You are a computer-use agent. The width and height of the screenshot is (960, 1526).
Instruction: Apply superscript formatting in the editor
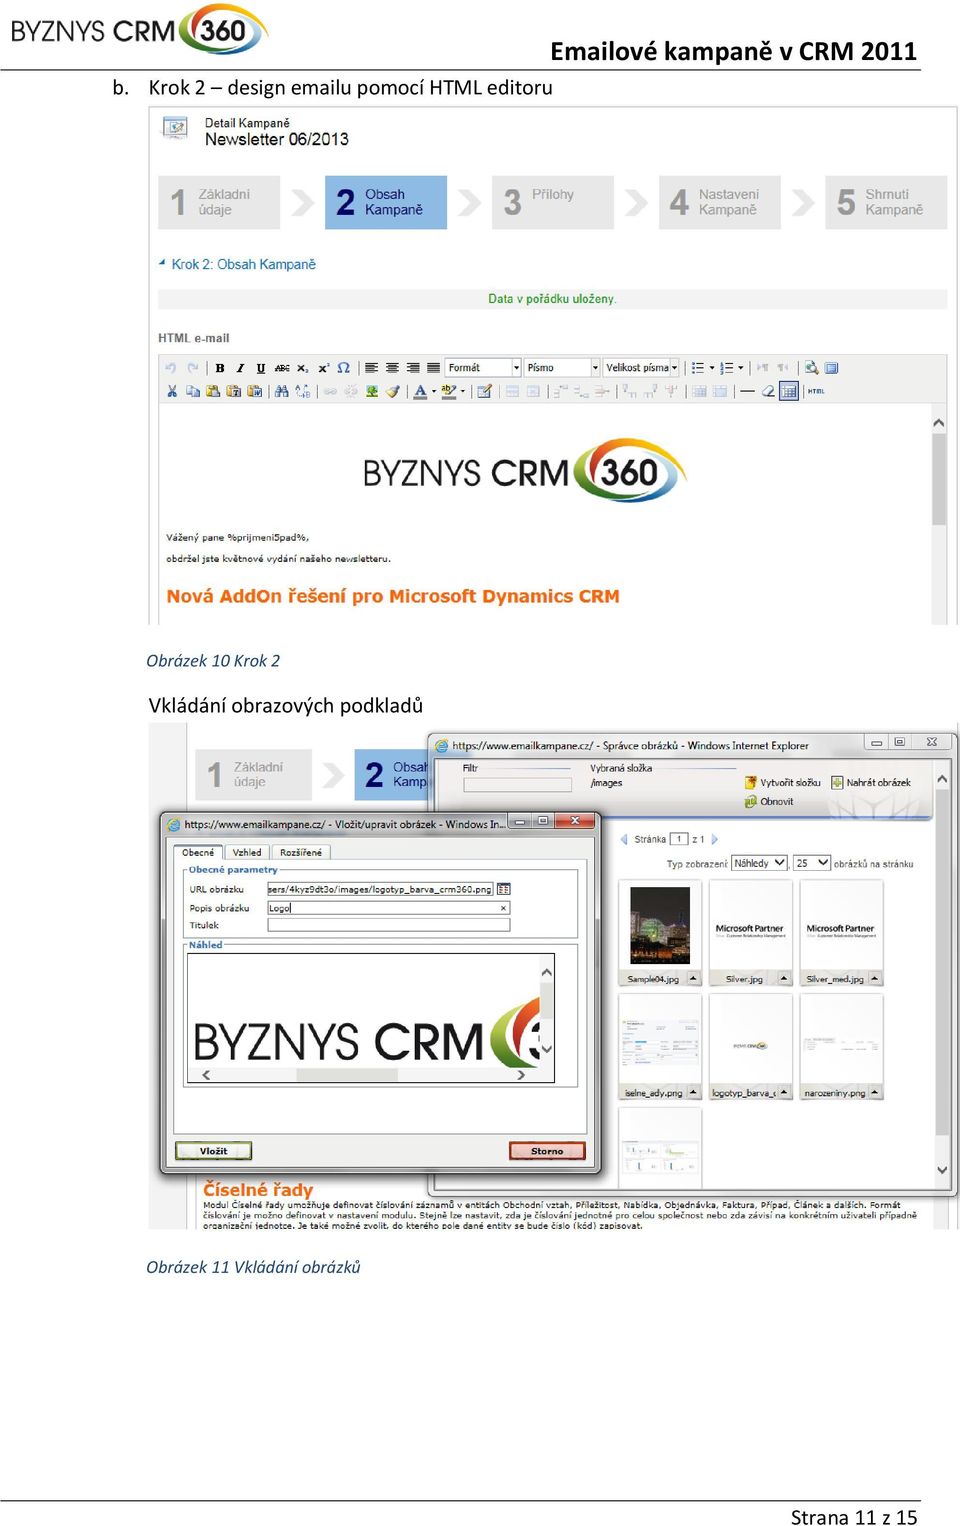point(323,368)
